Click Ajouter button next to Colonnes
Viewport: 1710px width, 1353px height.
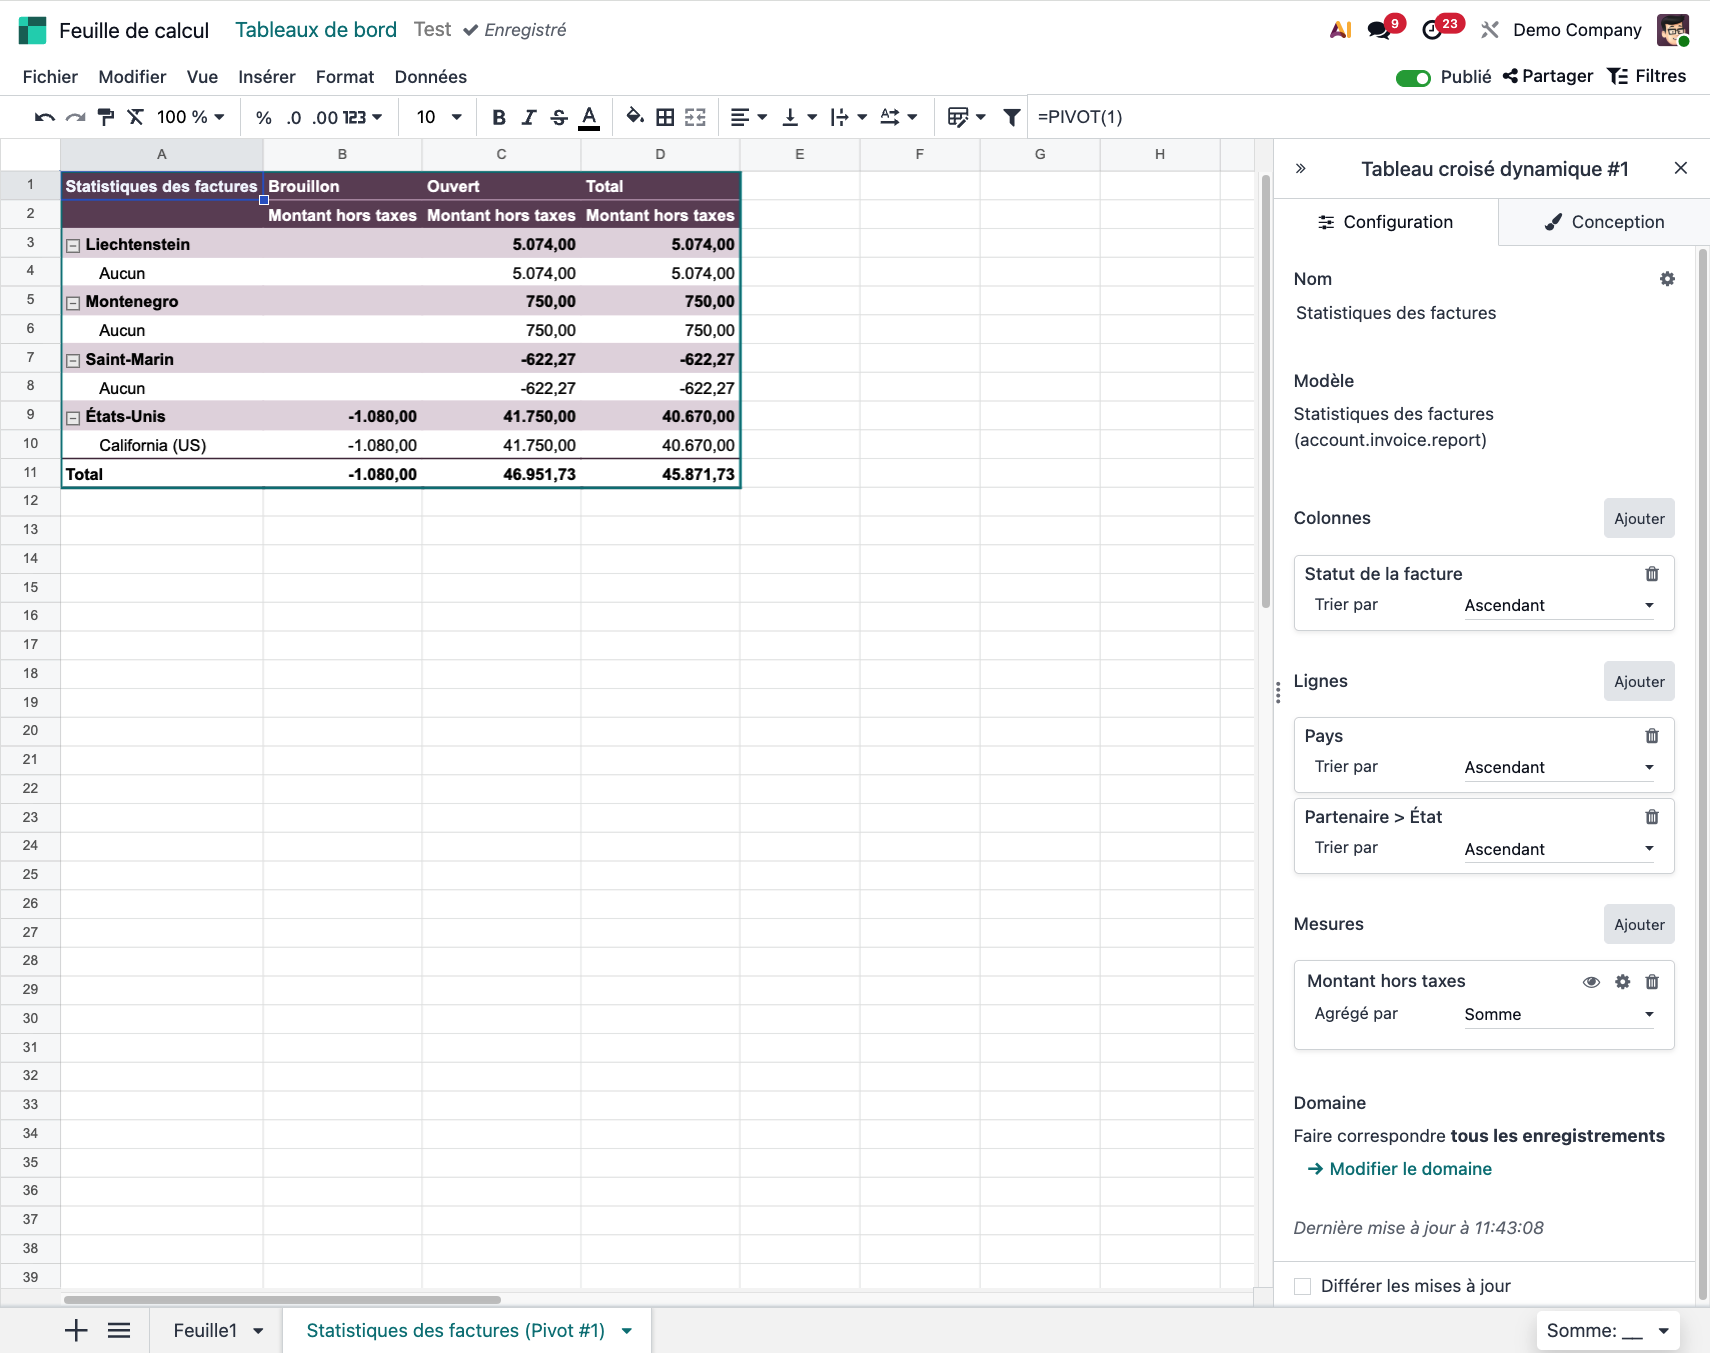click(1638, 518)
